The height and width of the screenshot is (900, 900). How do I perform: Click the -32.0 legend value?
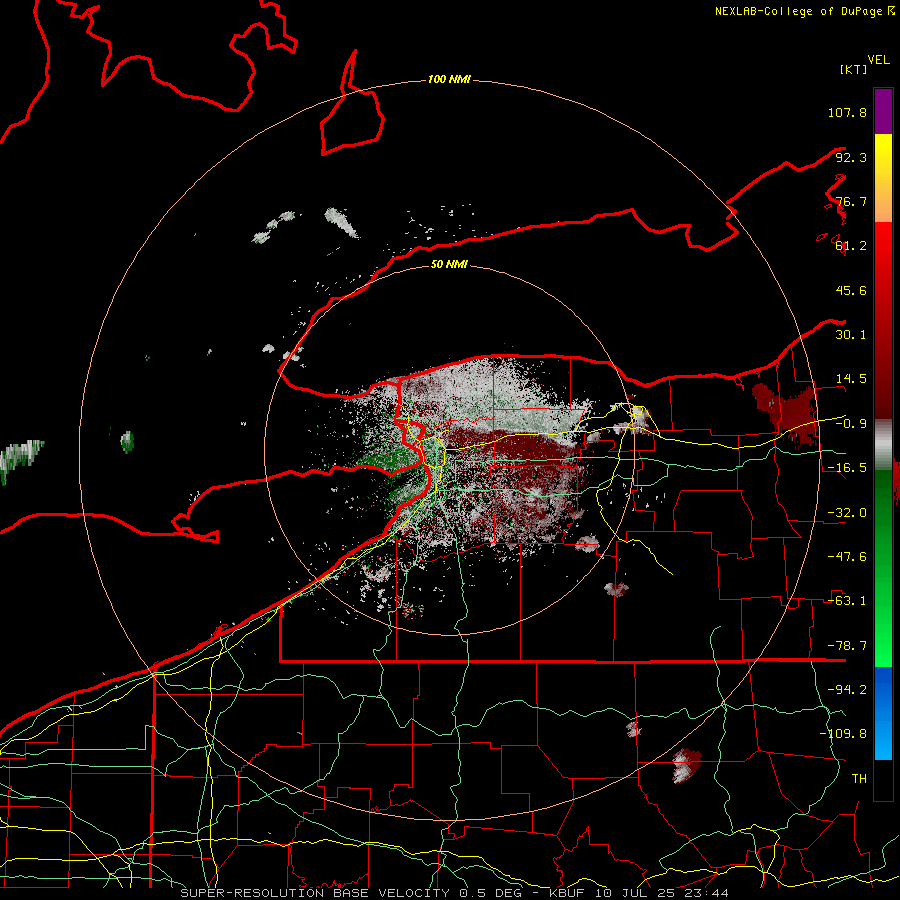click(847, 513)
